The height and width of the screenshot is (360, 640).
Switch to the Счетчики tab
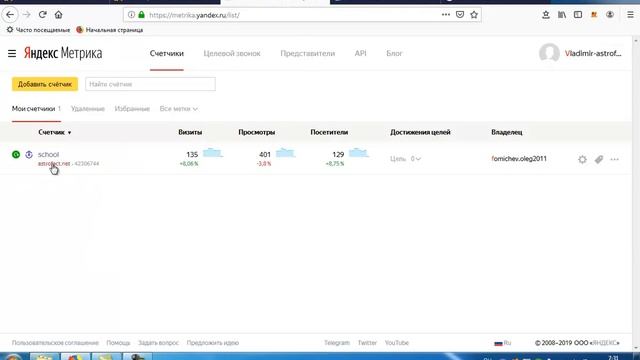[167, 53]
